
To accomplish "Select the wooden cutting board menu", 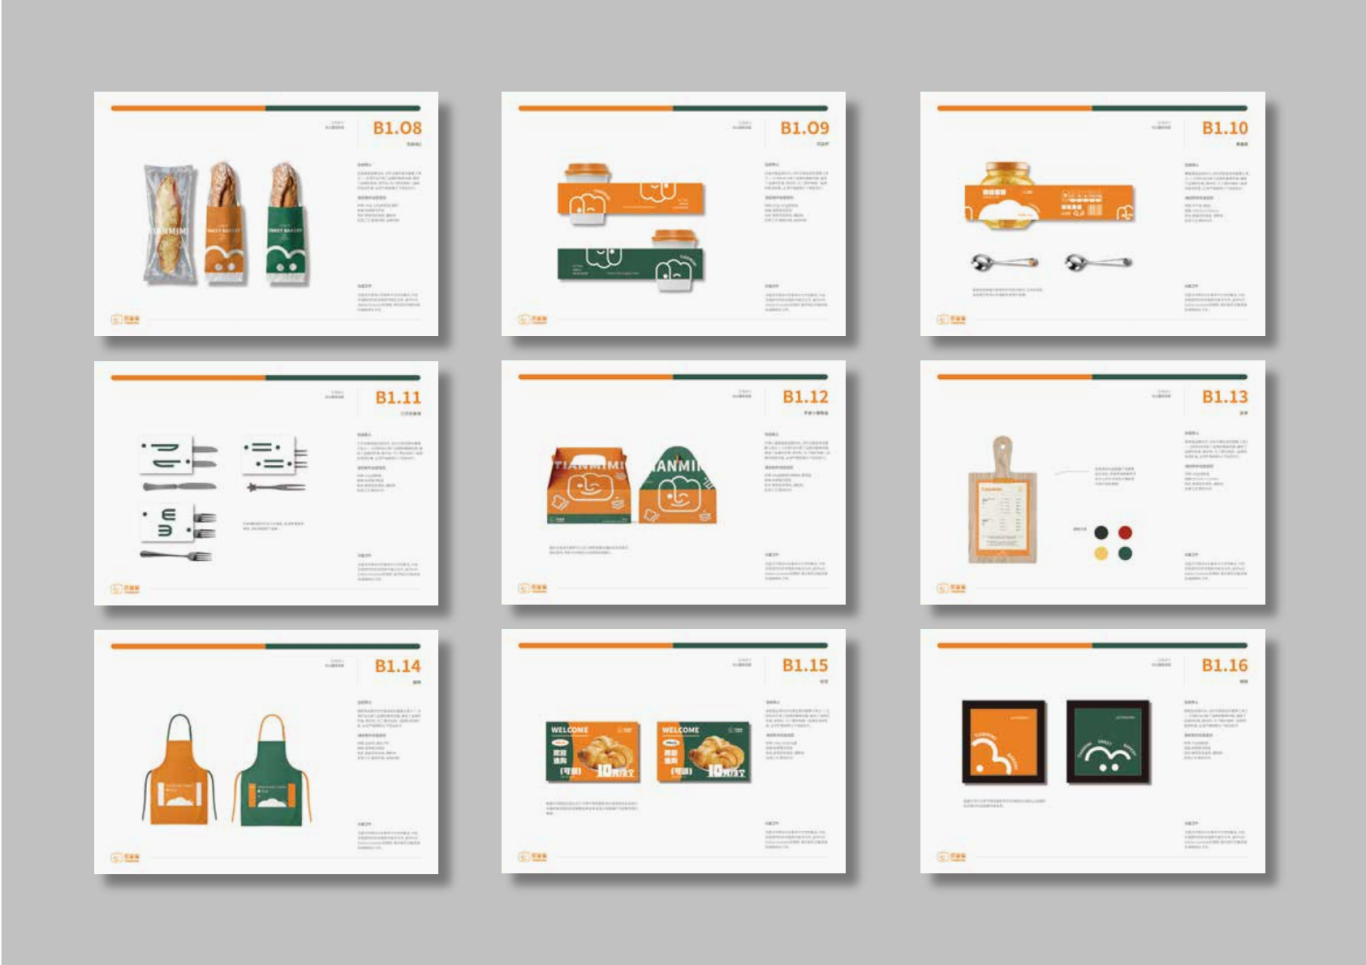I will point(1001,499).
